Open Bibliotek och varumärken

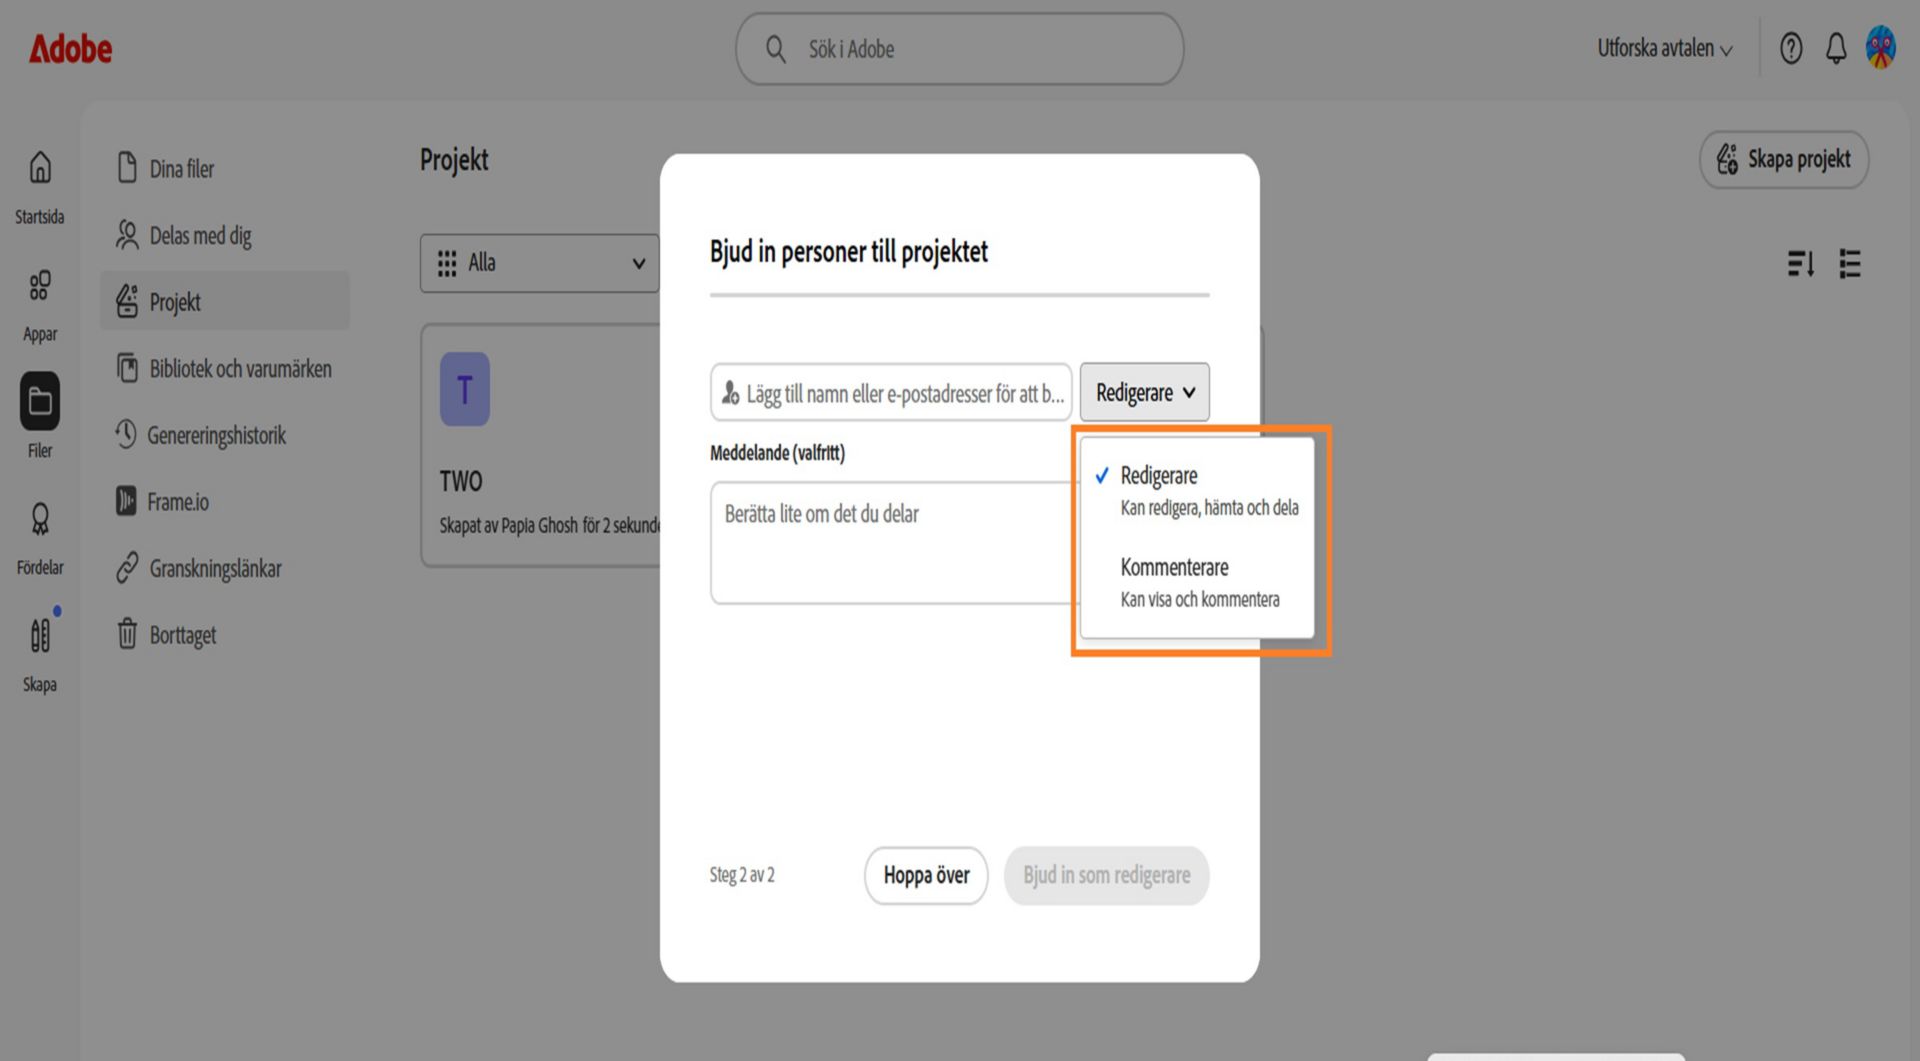click(225, 368)
